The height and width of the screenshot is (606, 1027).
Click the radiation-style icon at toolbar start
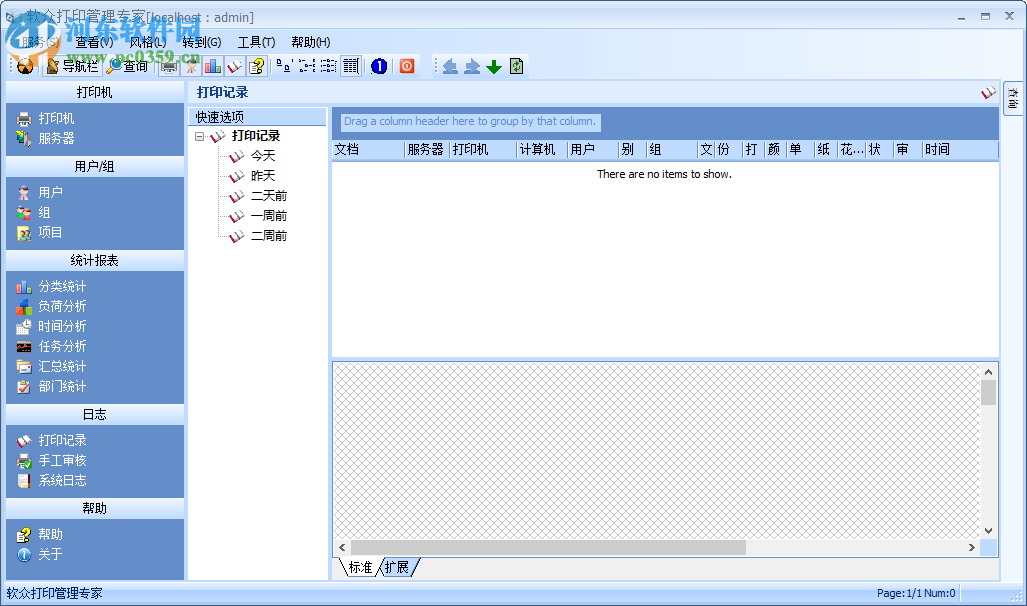(25, 66)
